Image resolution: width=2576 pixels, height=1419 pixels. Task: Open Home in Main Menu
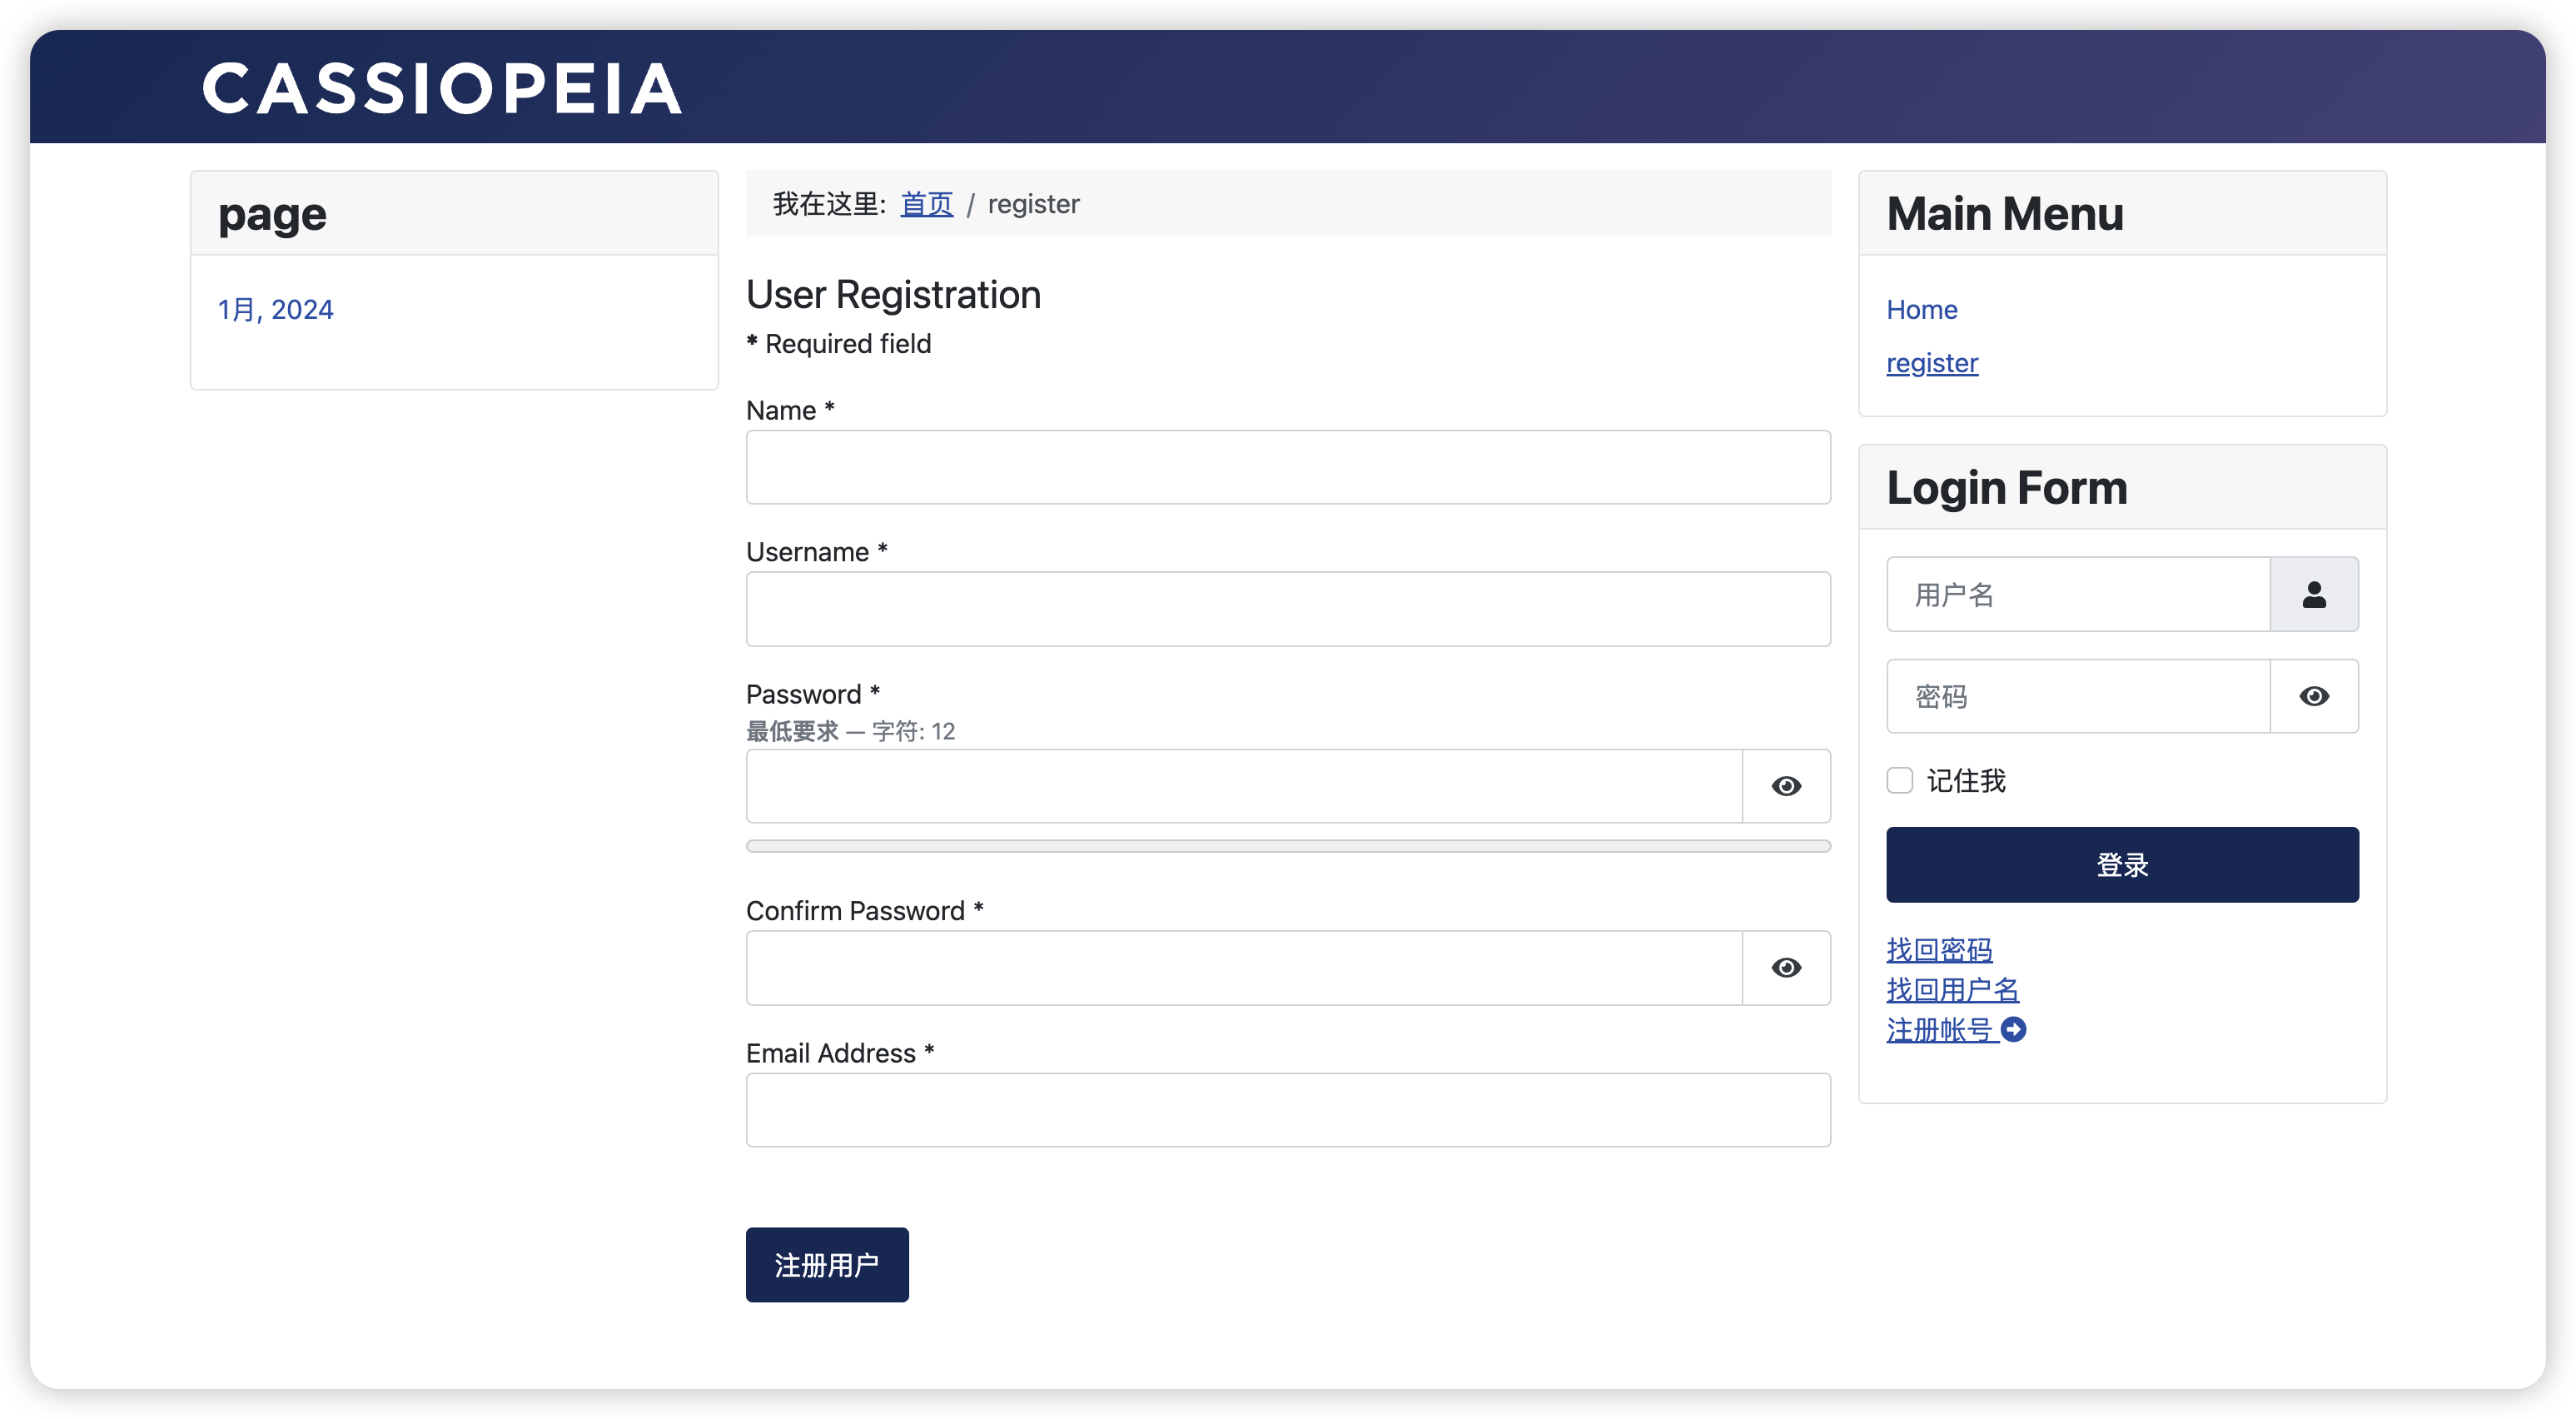pos(1921,309)
